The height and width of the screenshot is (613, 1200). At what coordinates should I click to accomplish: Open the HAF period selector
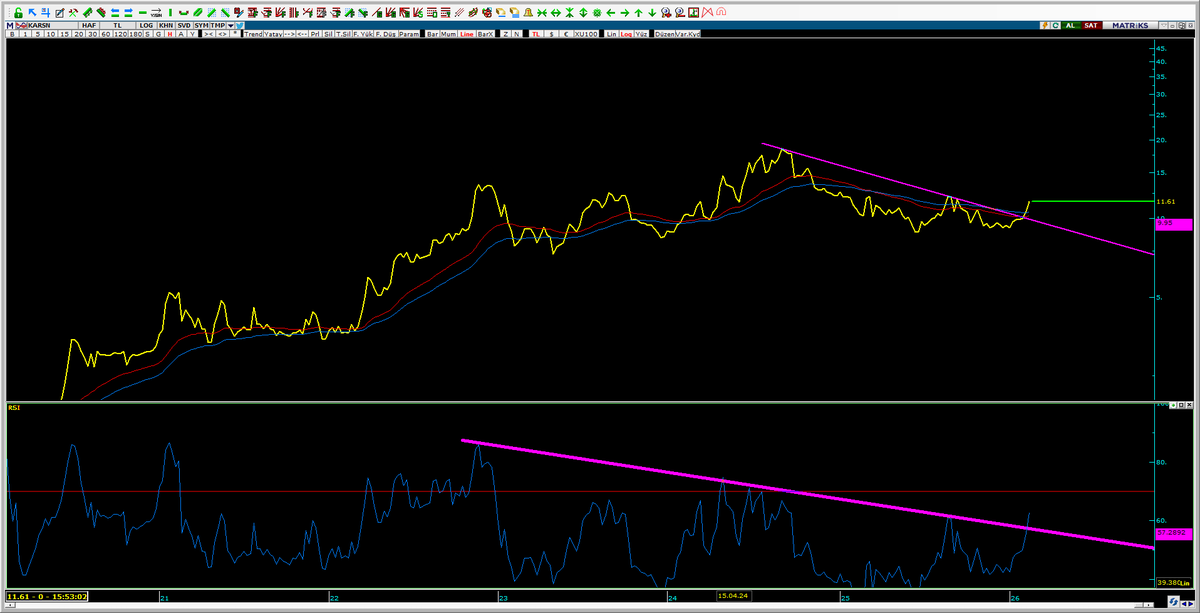[x=89, y=24]
